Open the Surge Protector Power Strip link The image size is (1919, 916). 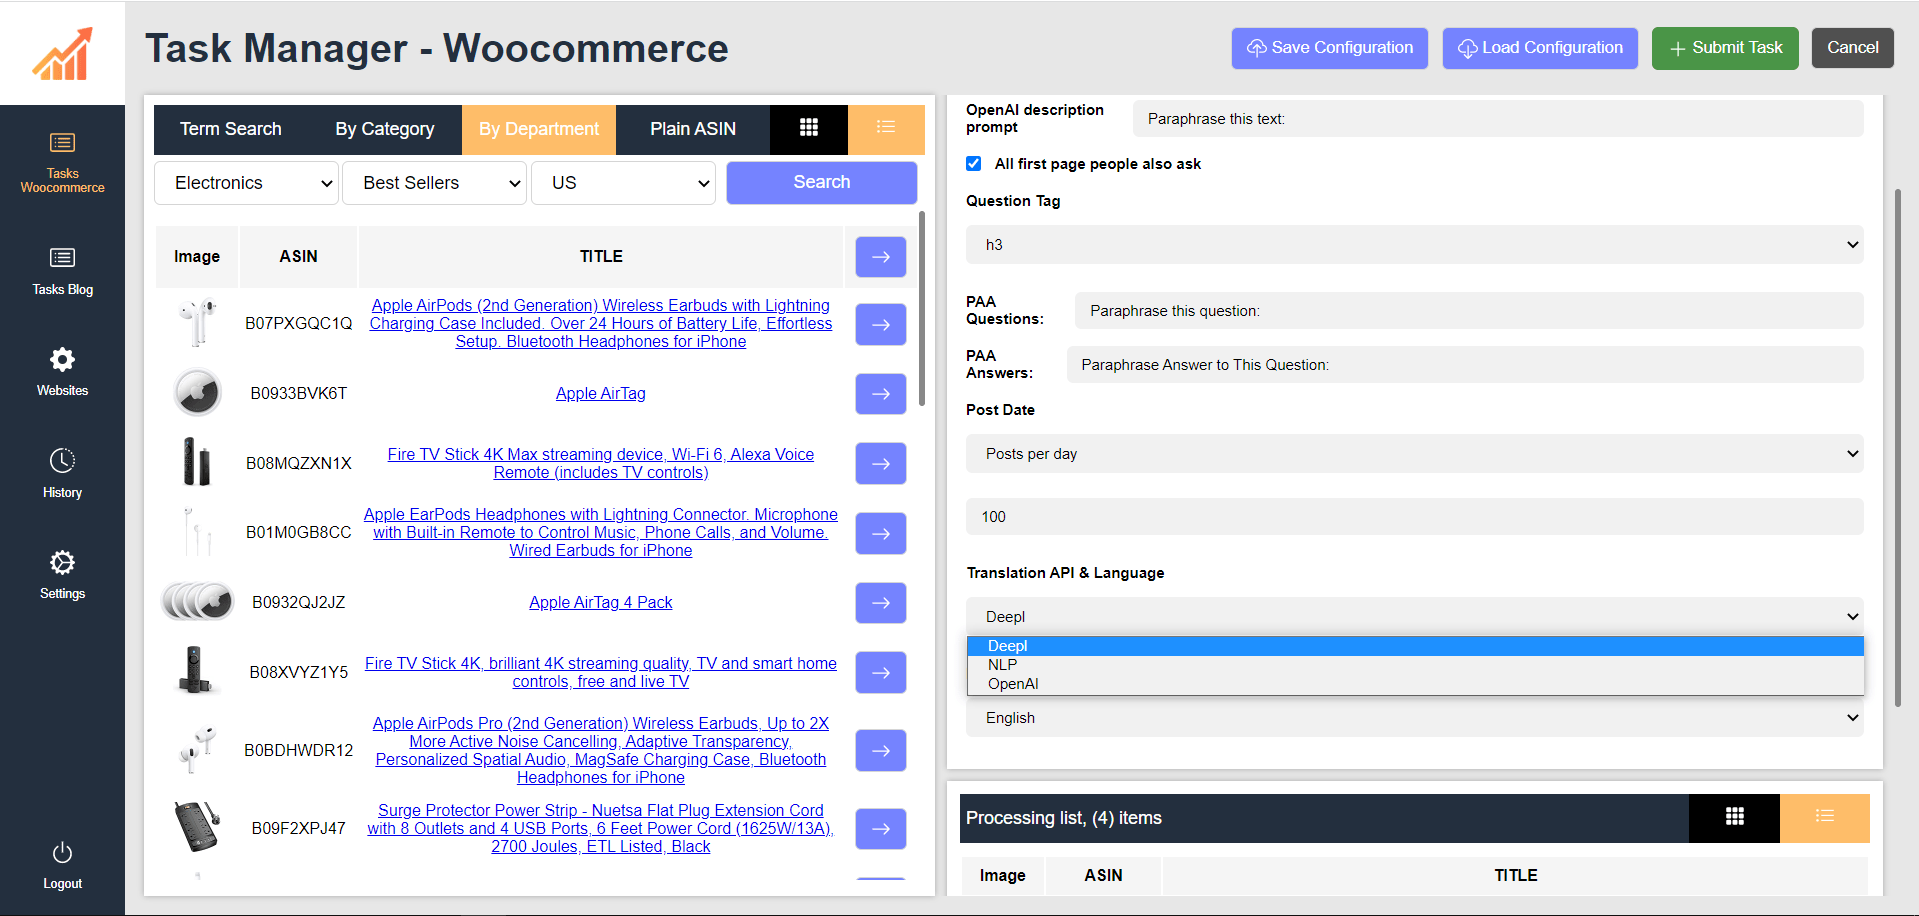click(600, 829)
